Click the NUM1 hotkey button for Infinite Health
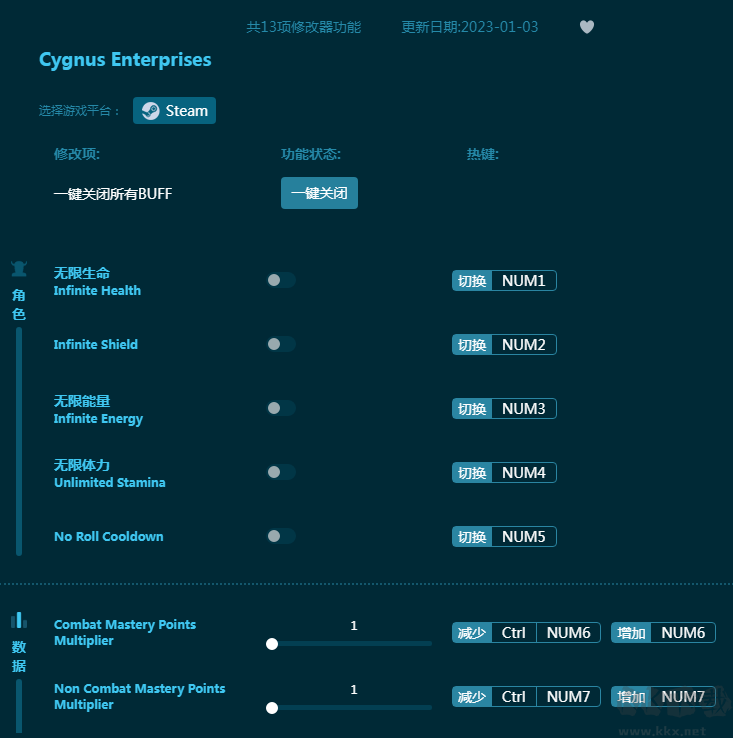This screenshot has width=733, height=738. click(x=523, y=281)
